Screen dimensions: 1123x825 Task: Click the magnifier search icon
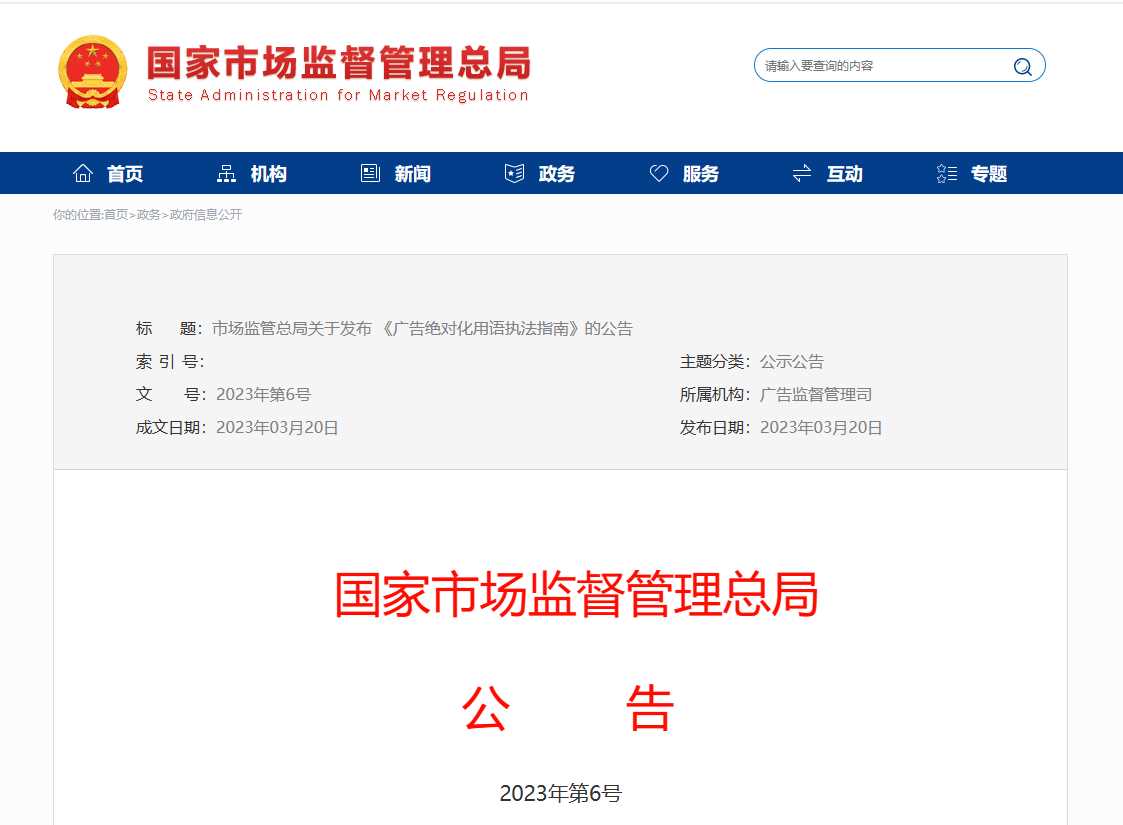[x=1023, y=67]
